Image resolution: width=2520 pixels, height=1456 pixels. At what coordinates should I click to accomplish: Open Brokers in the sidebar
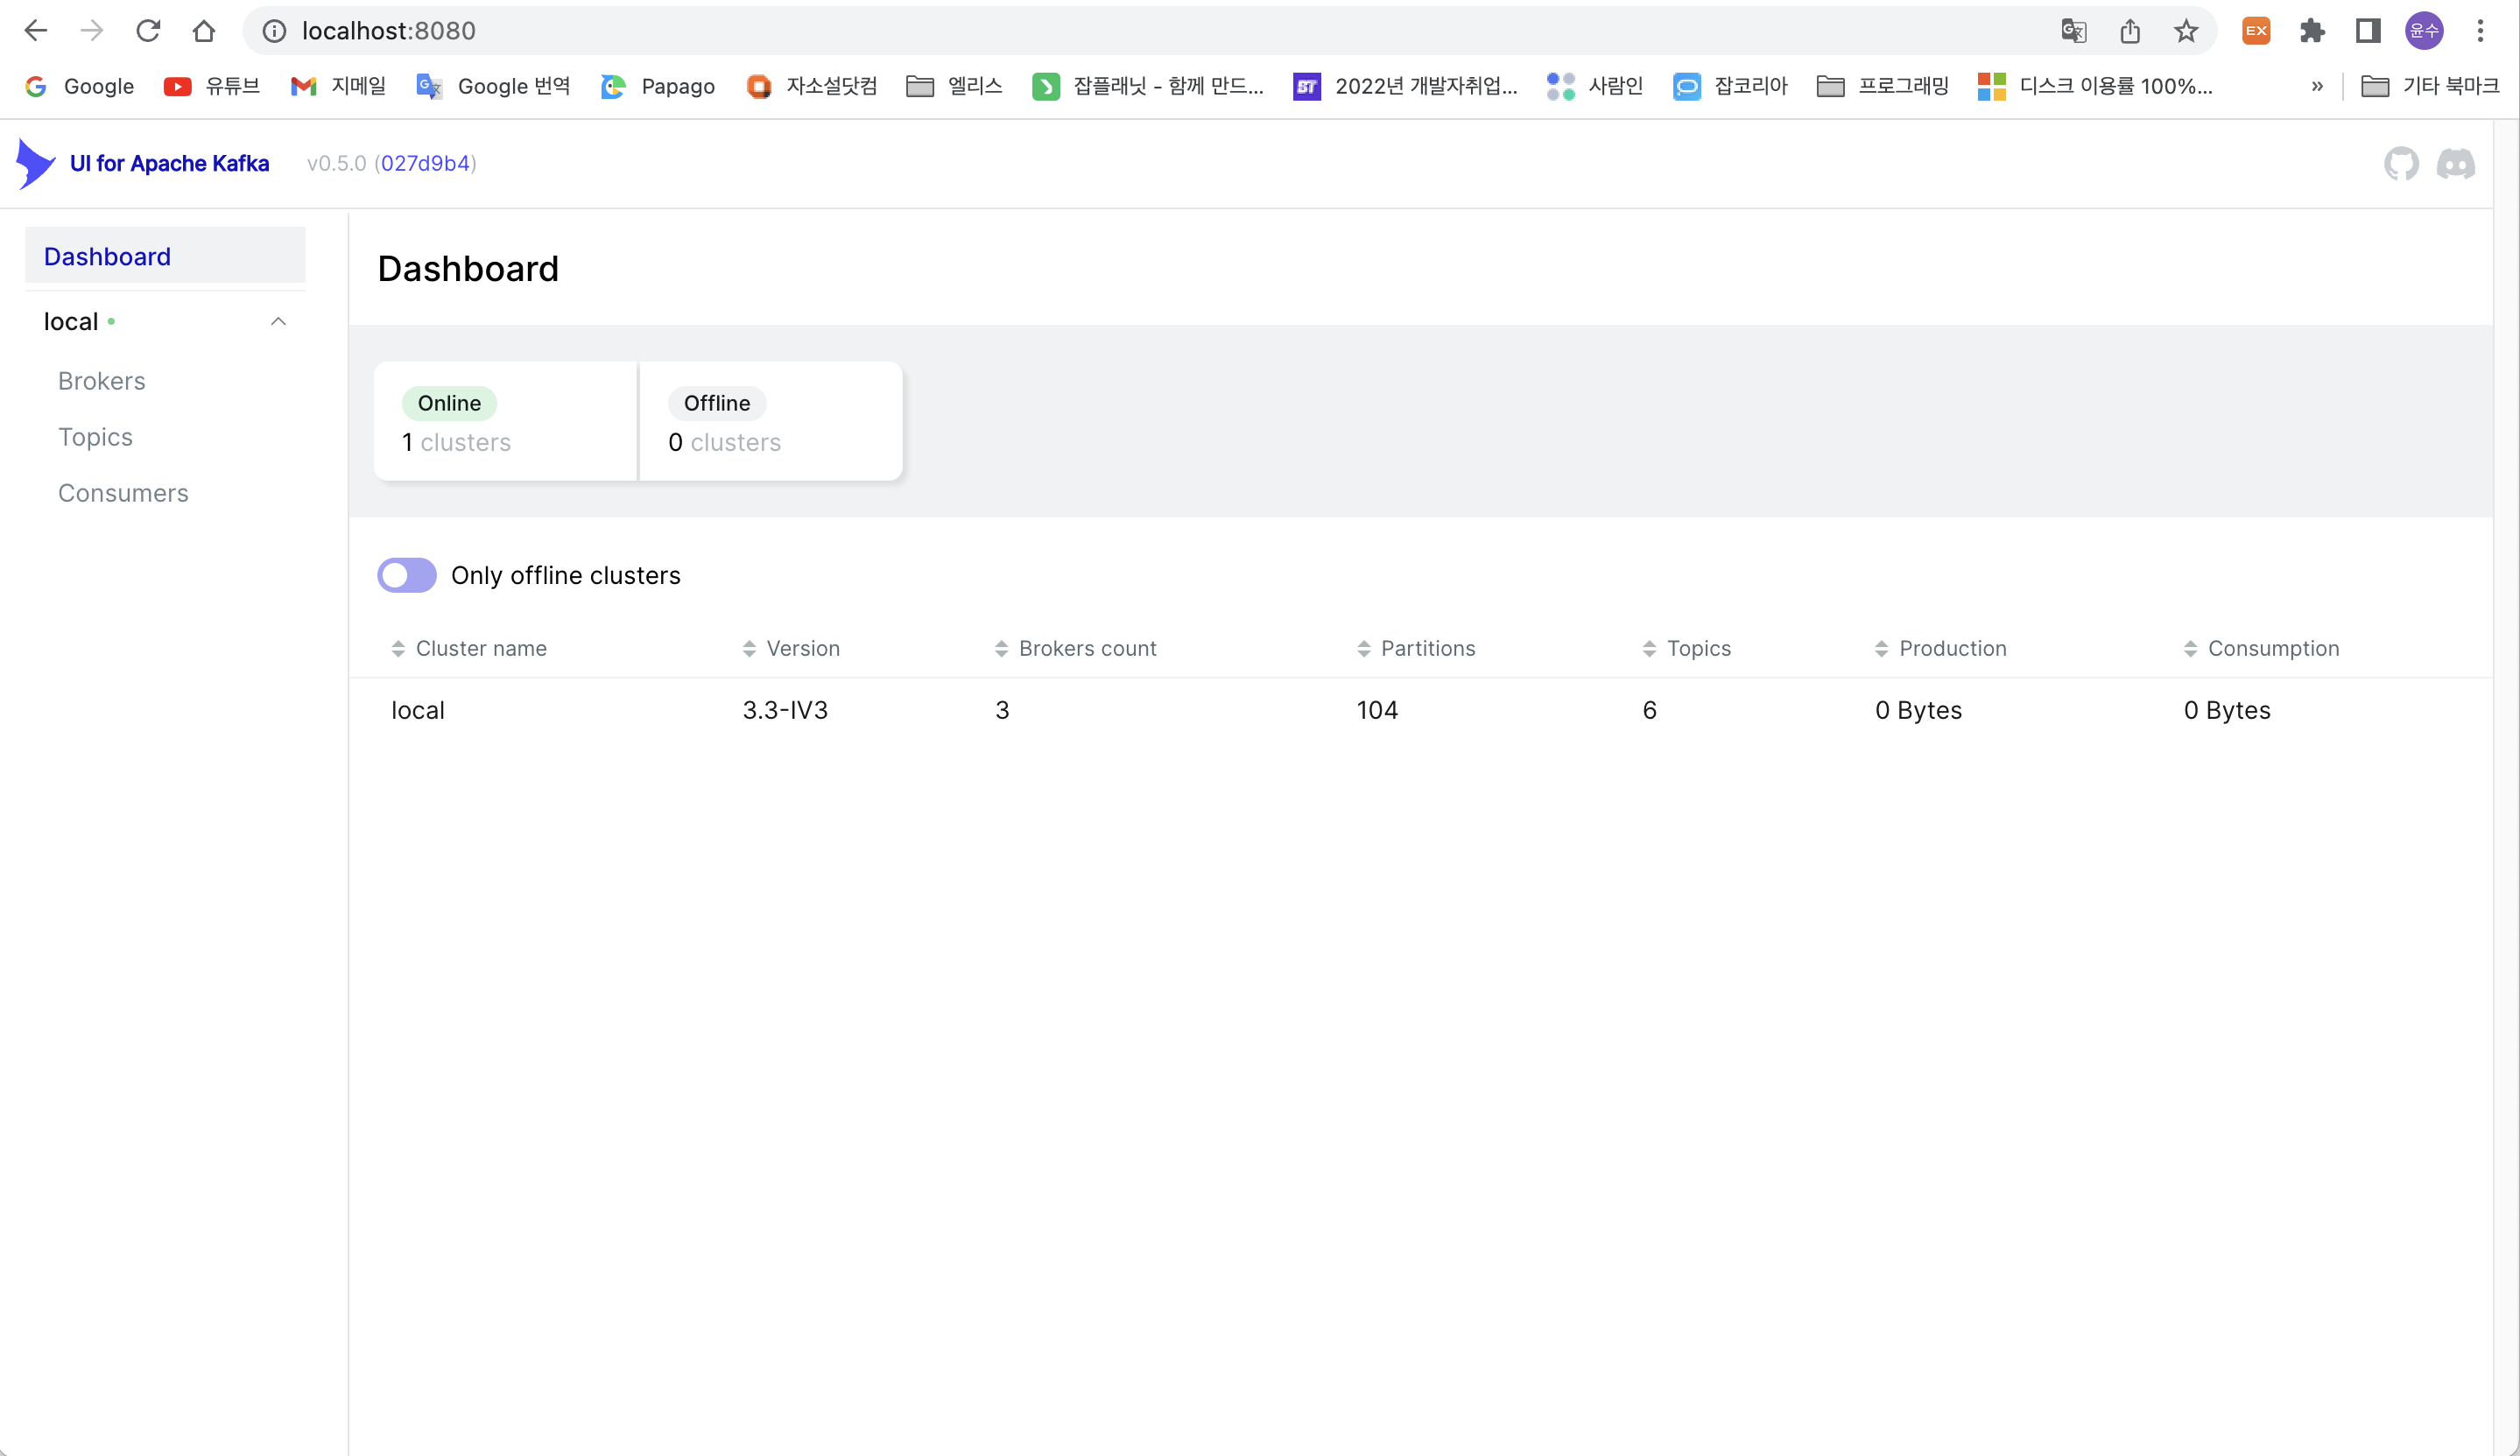102,381
